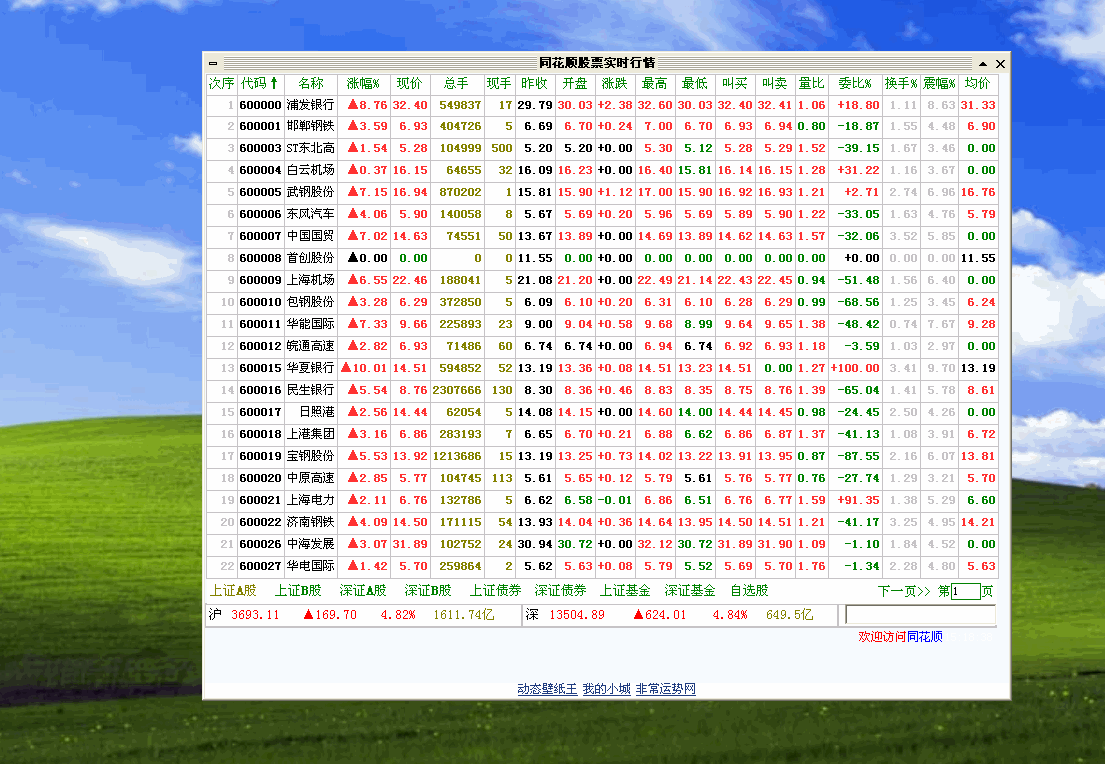Select stock 日照港
Viewport: 1105px width, 764px height.
pyautogui.click(x=317, y=412)
